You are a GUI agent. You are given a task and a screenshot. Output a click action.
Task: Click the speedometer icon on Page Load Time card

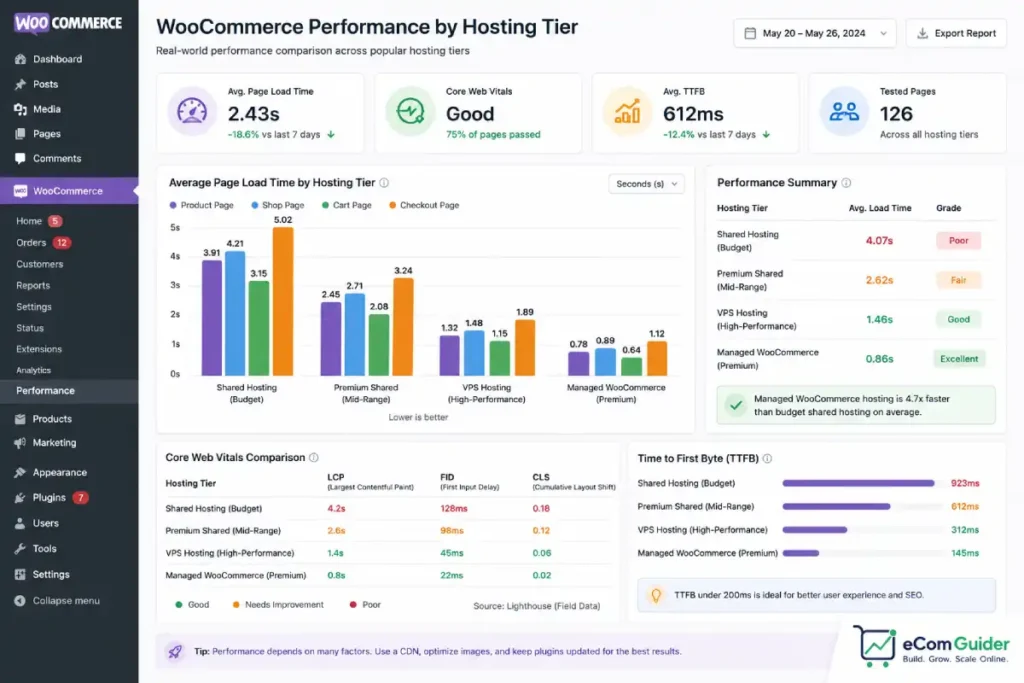coord(192,112)
